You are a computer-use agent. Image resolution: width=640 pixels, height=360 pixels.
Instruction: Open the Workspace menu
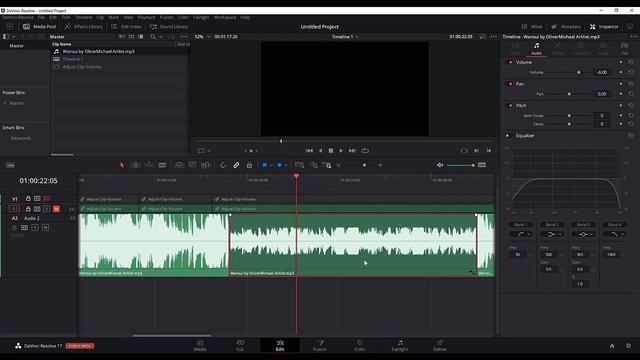[224, 18]
